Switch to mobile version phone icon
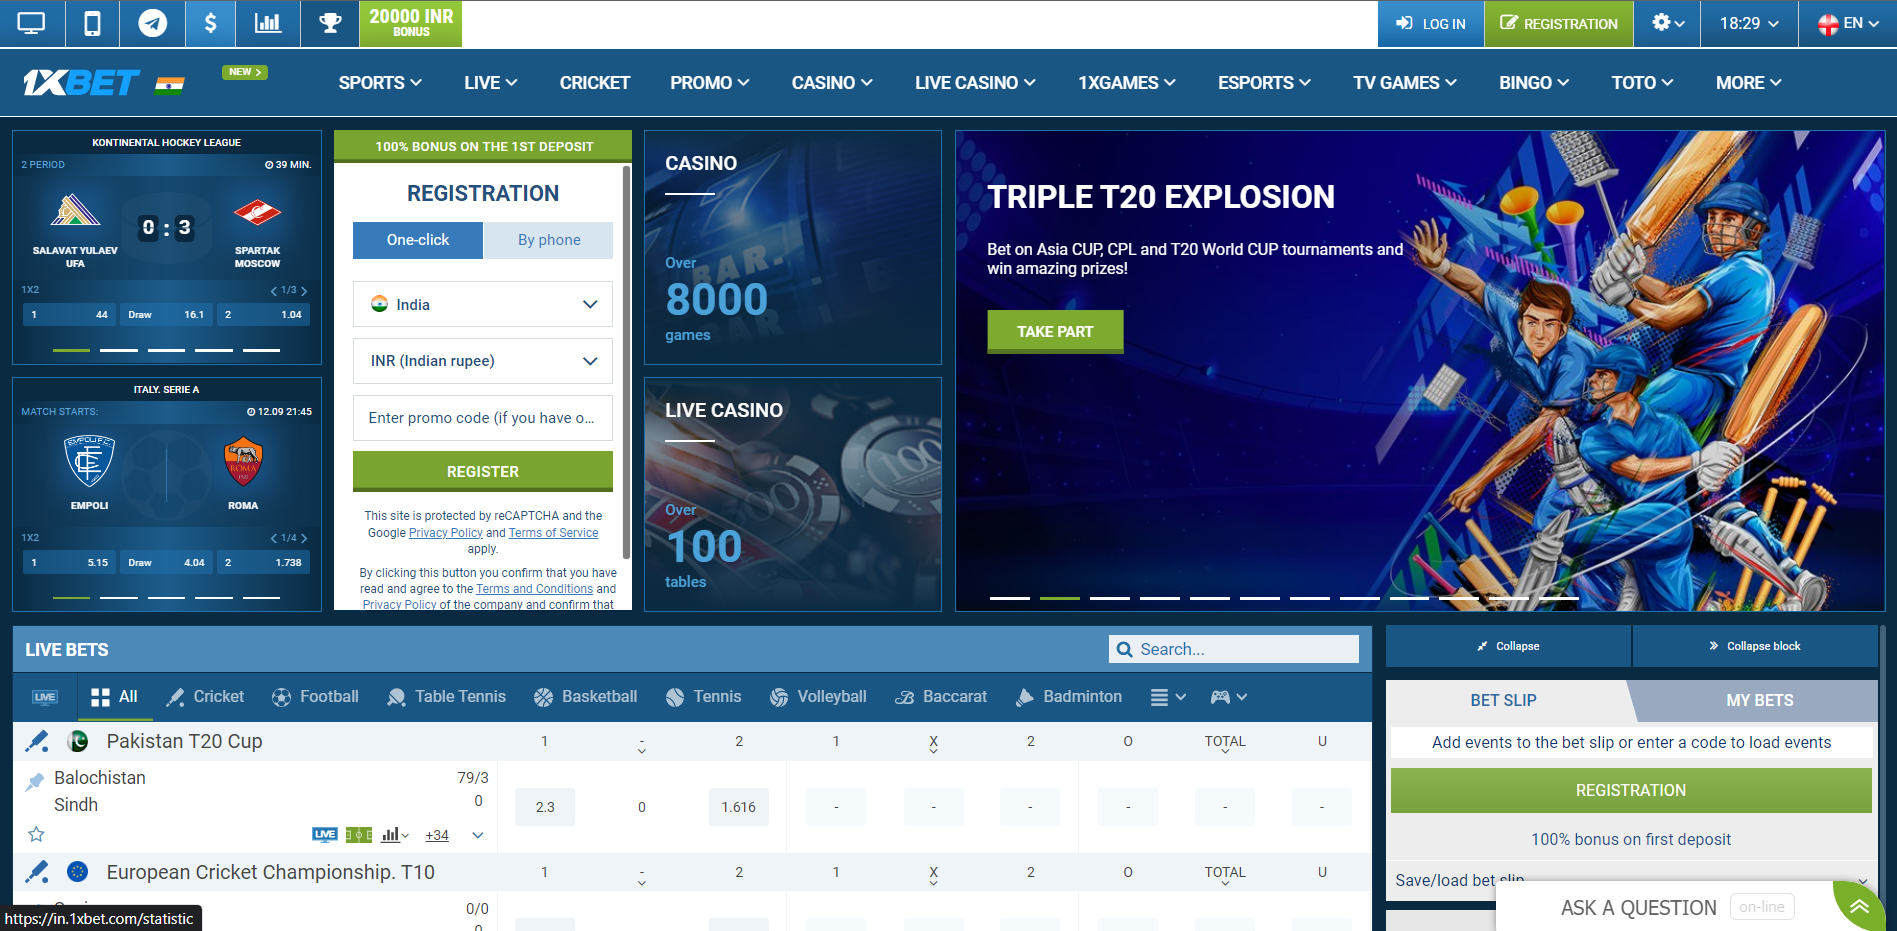The width and height of the screenshot is (1897, 931). [92, 23]
